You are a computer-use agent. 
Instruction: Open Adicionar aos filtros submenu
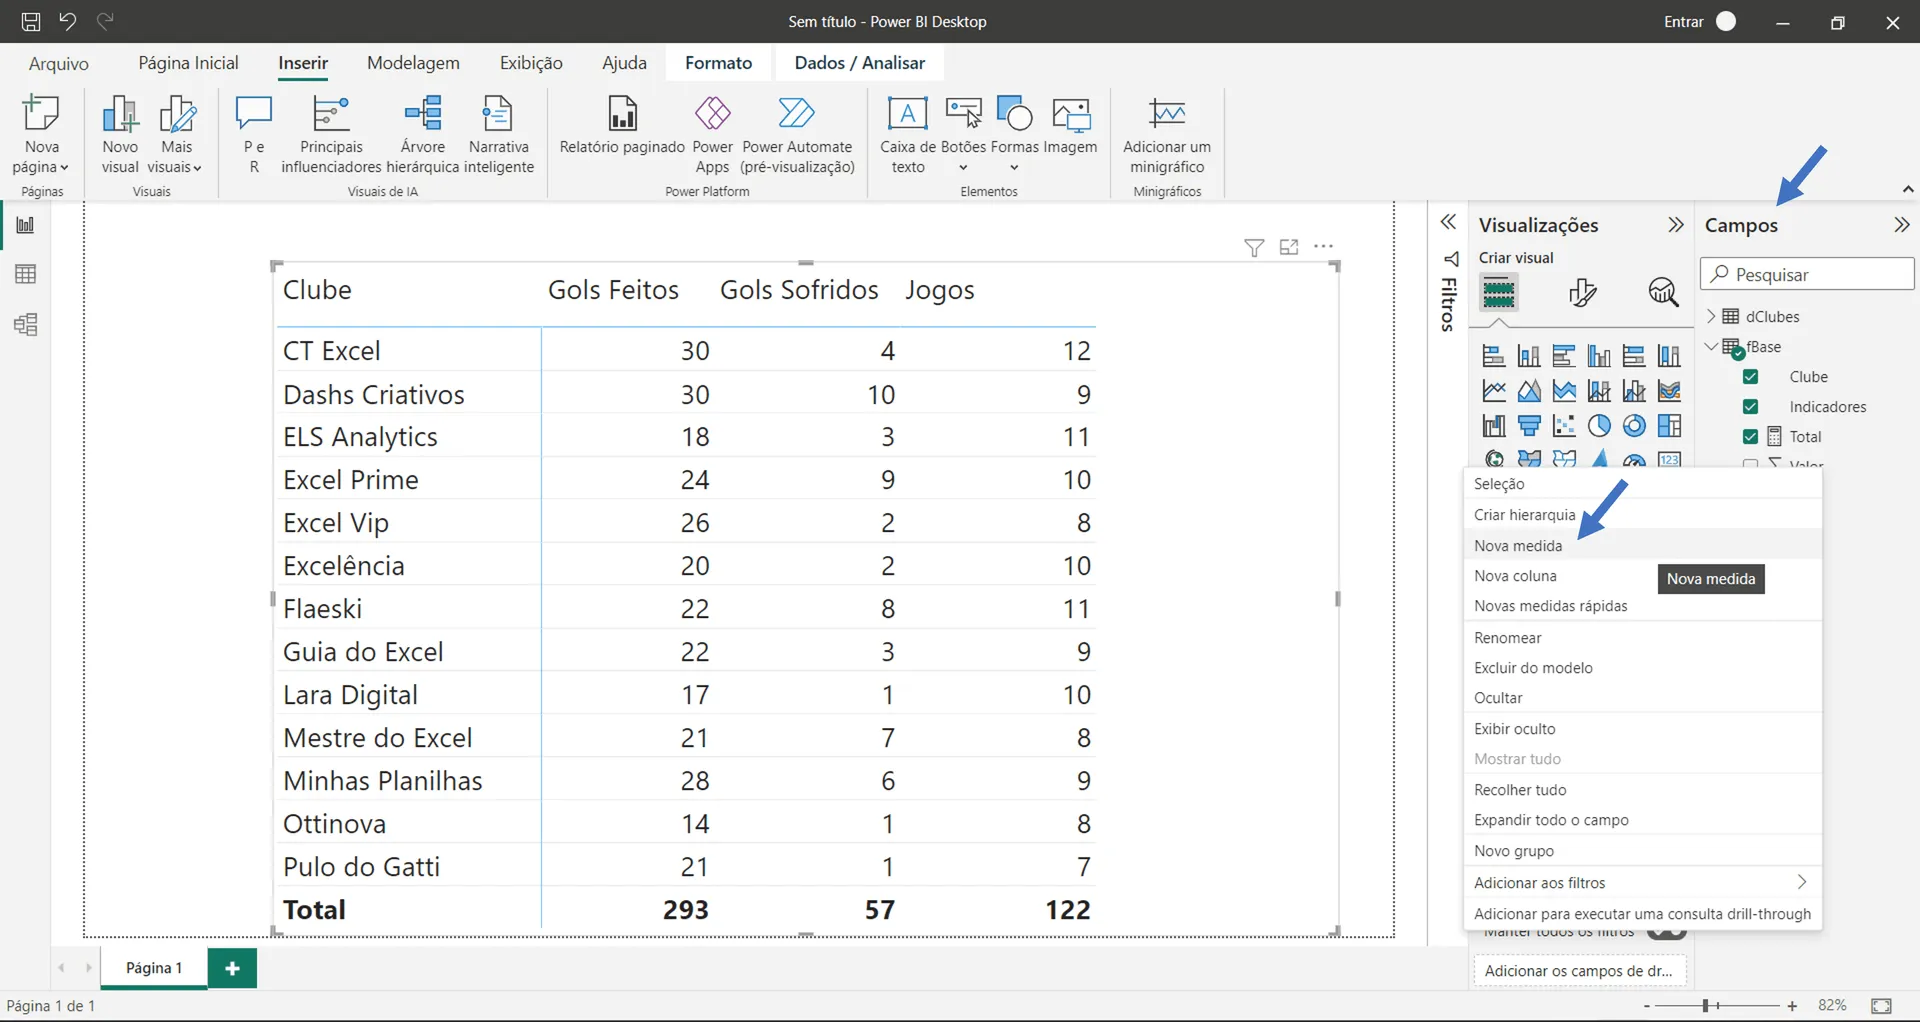click(x=1642, y=882)
